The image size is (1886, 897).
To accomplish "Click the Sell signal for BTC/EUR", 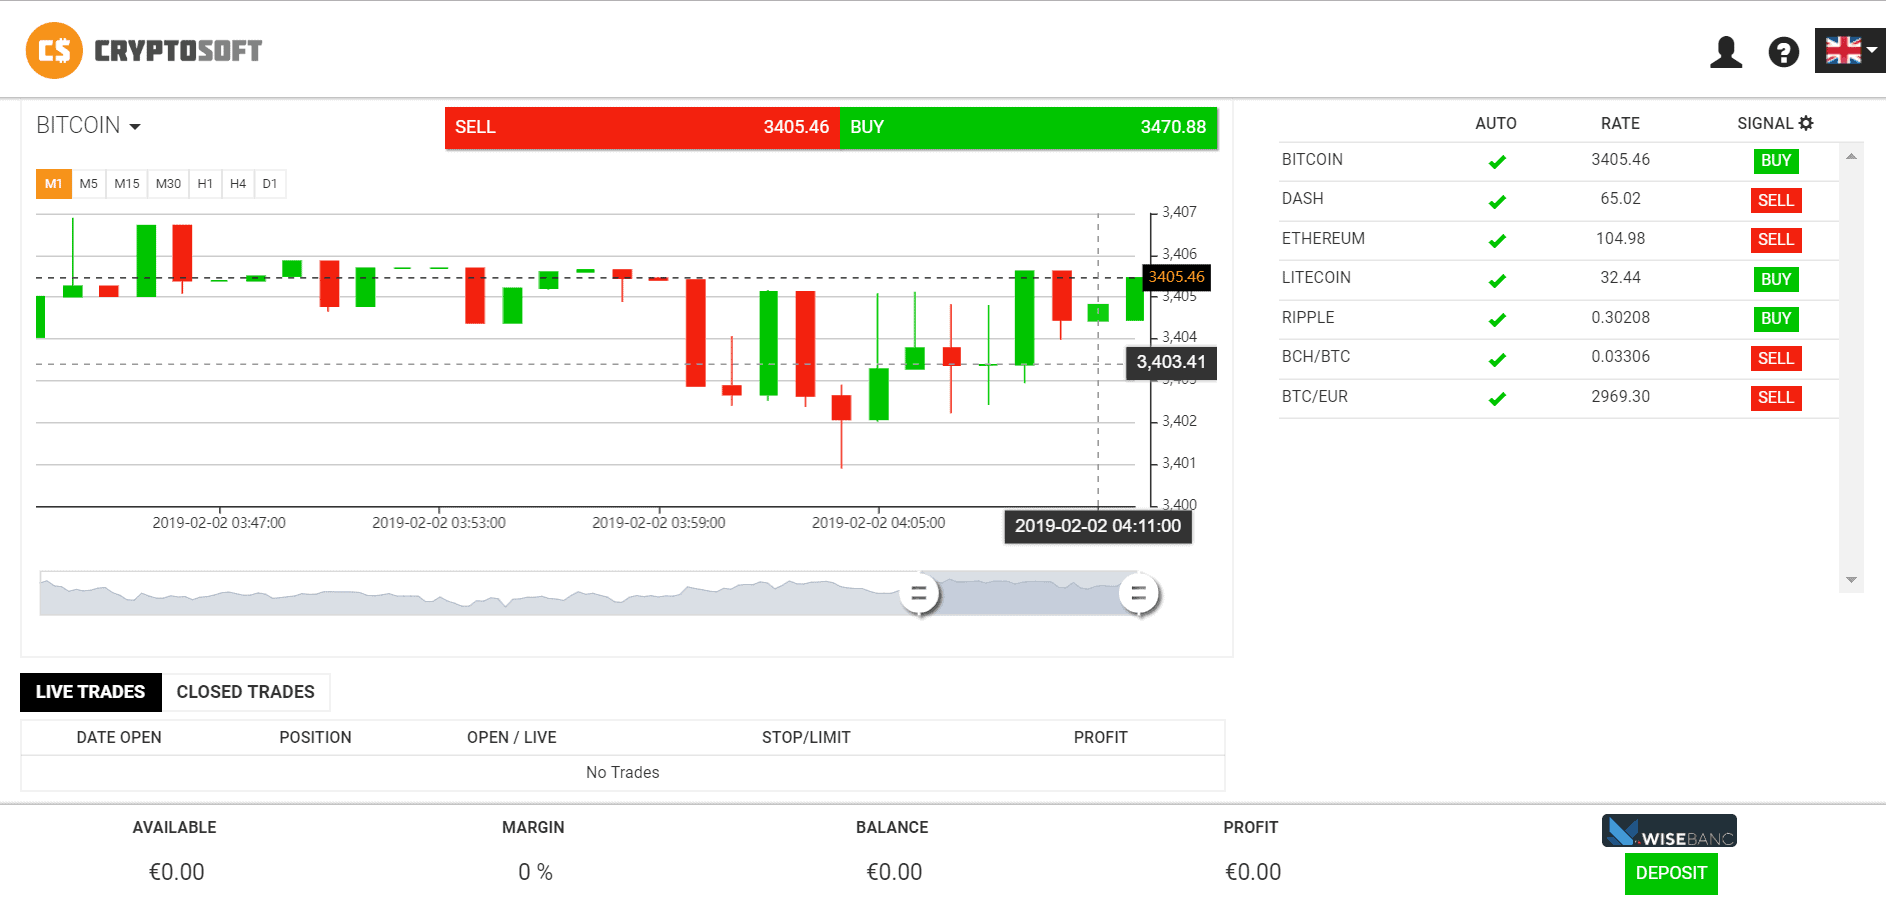I will (x=1776, y=398).
